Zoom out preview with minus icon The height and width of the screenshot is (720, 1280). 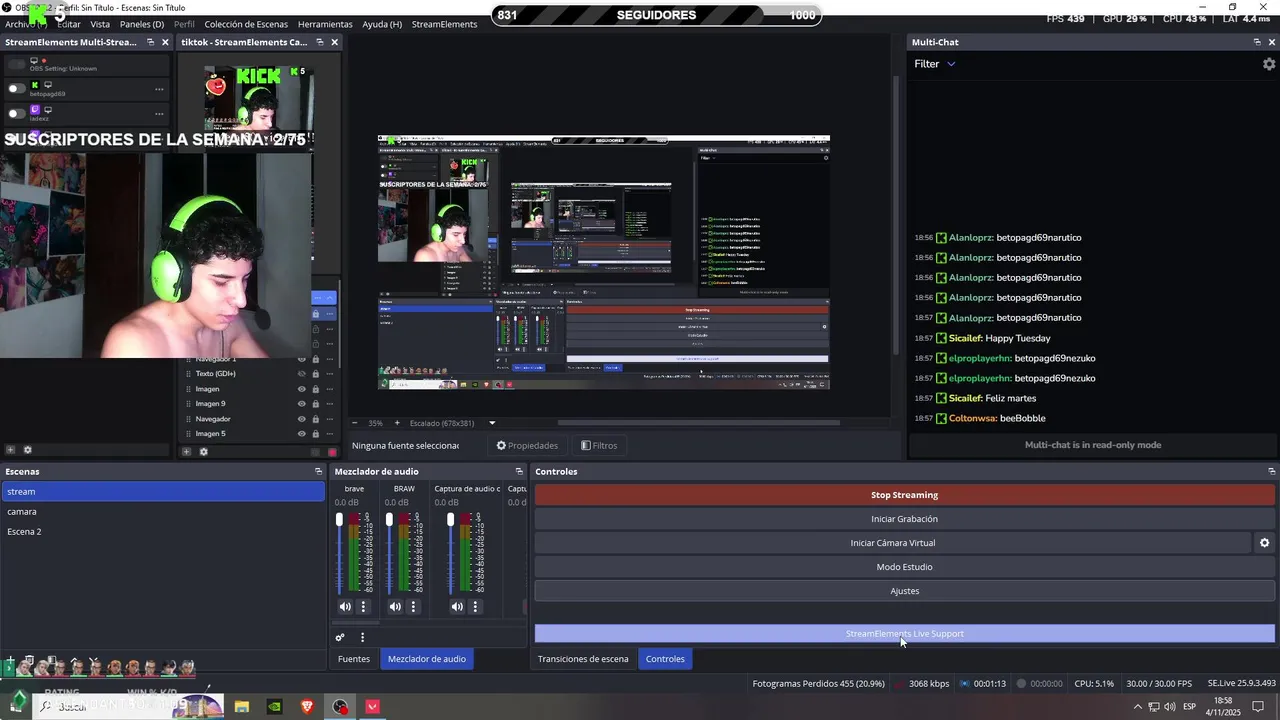tap(354, 423)
